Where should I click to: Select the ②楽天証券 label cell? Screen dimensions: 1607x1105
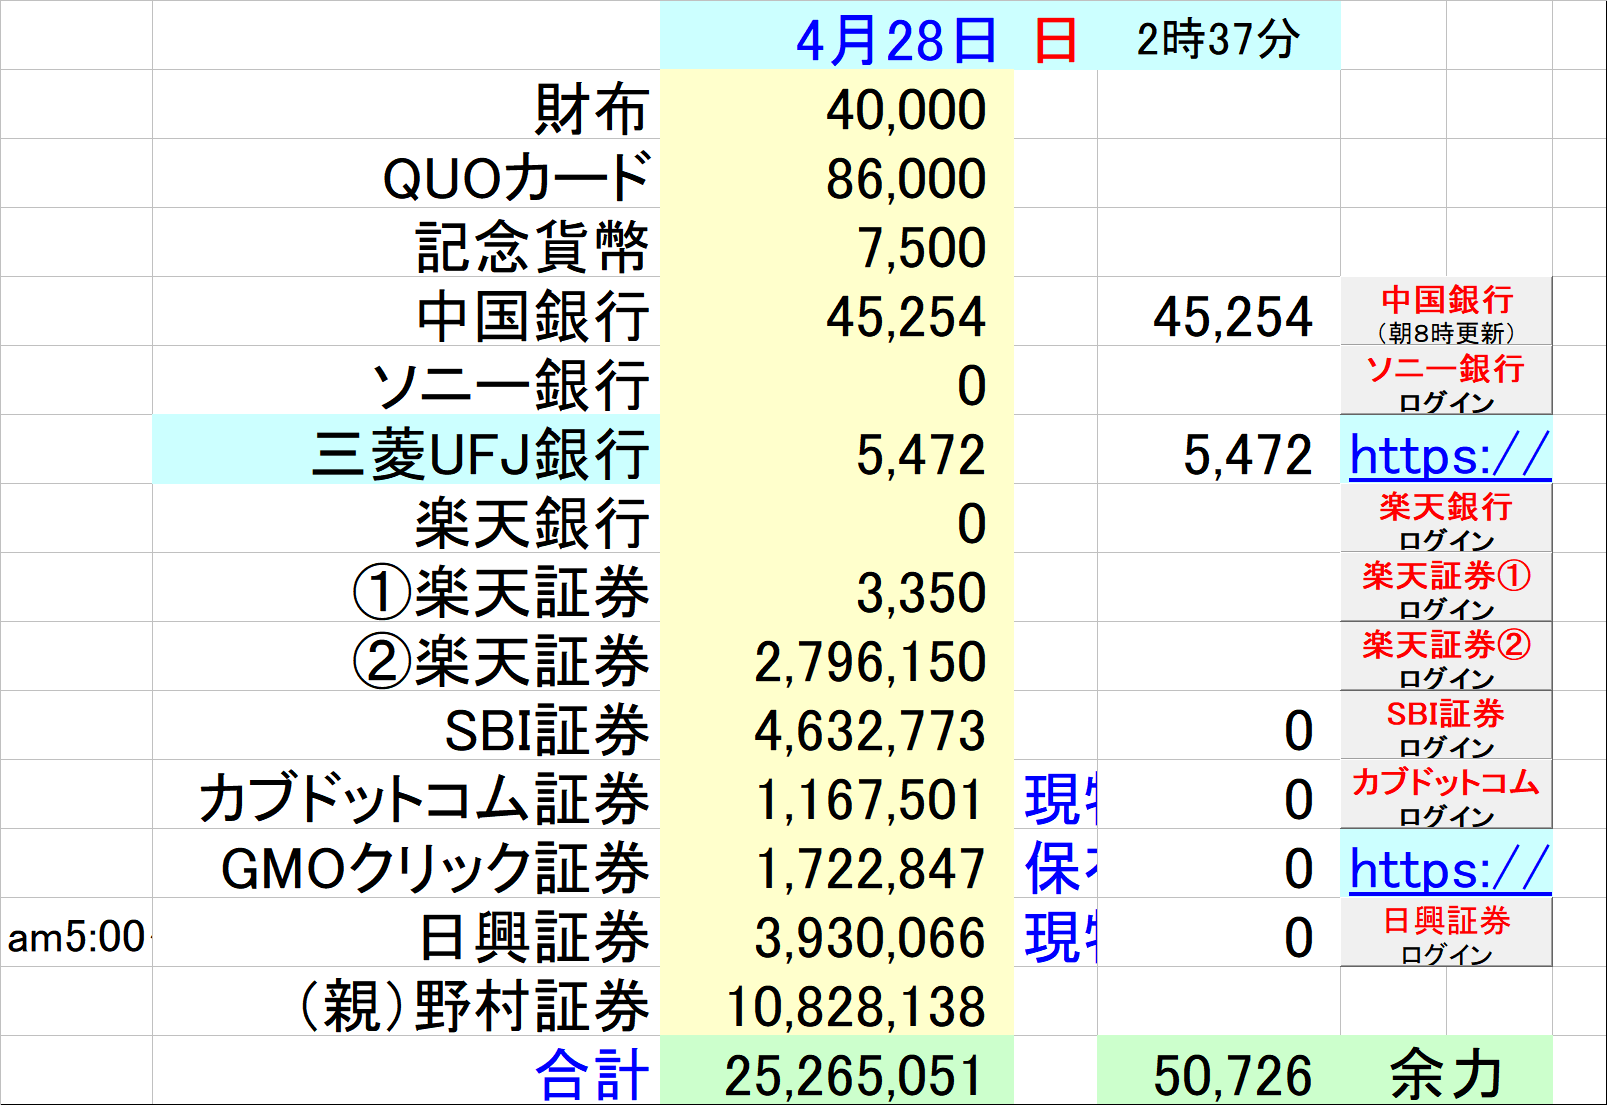[406, 657]
